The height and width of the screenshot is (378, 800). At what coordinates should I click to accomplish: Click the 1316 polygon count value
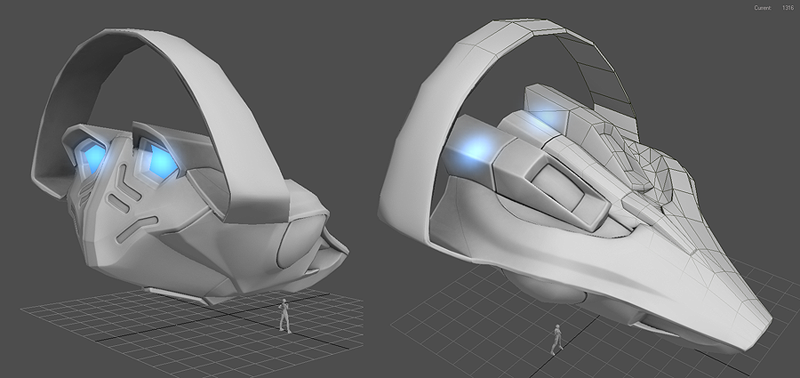(788, 8)
